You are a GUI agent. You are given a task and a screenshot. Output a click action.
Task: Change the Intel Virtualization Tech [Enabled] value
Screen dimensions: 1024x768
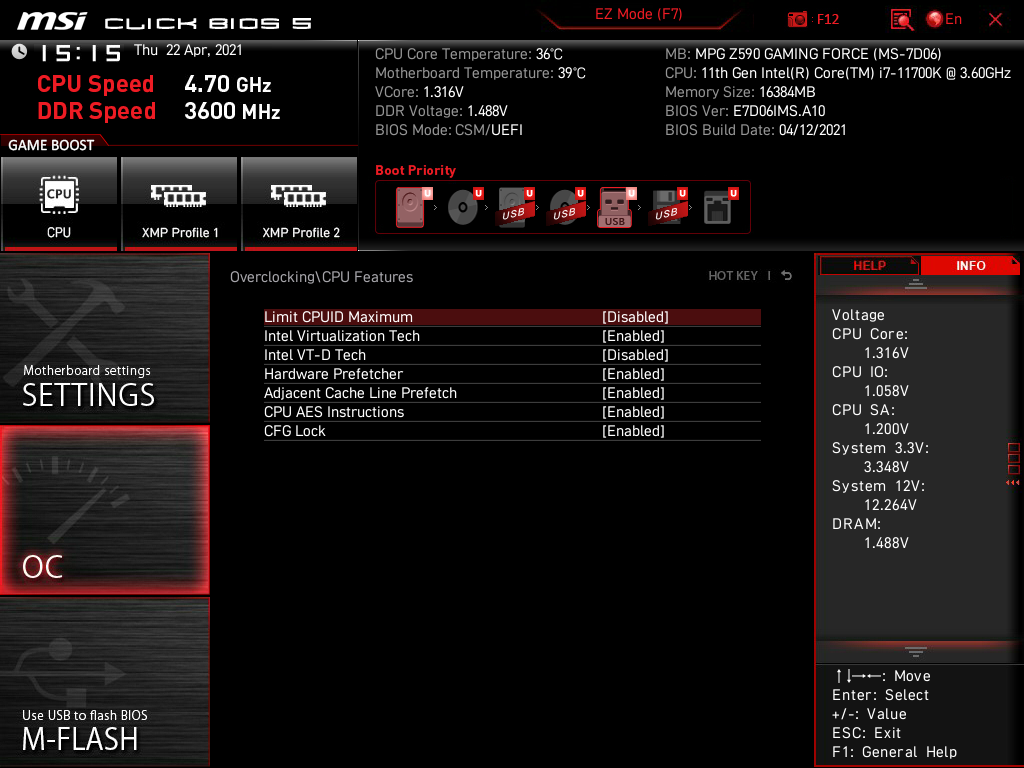(633, 336)
